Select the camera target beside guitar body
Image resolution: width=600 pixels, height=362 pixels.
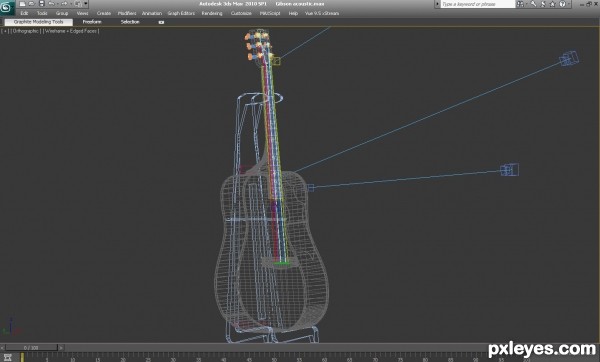pyautogui.click(x=310, y=188)
